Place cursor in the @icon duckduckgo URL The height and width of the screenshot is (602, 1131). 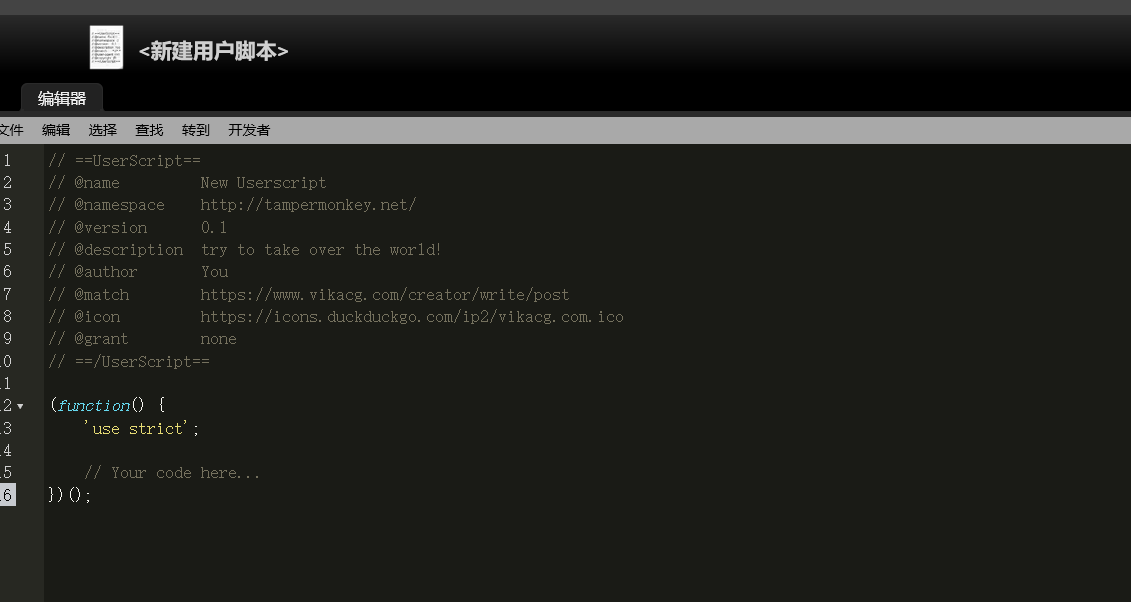pyautogui.click(x=411, y=317)
